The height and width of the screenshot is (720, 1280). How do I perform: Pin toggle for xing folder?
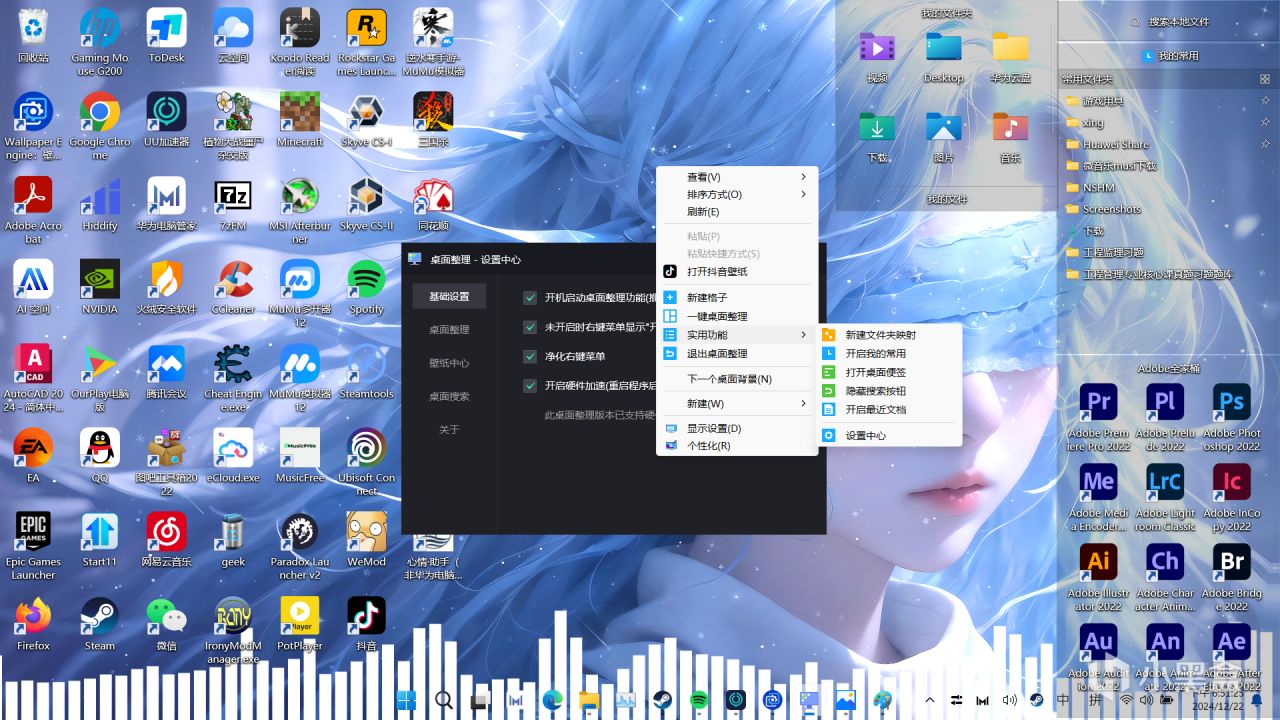(1265, 123)
